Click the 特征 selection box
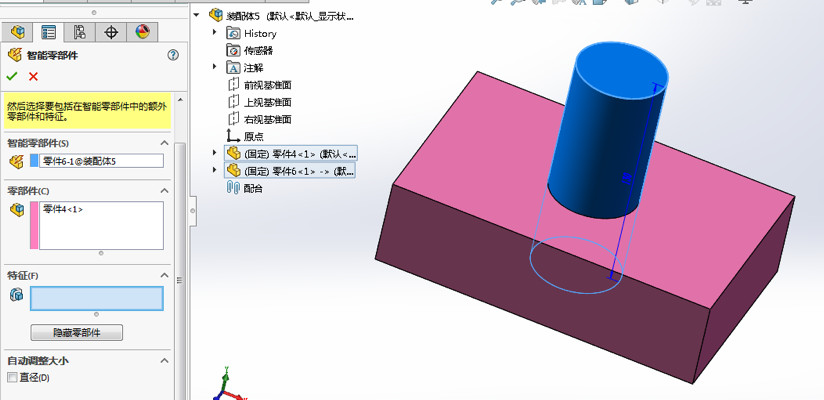Screen dimensions: 824x400 tap(96, 298)
